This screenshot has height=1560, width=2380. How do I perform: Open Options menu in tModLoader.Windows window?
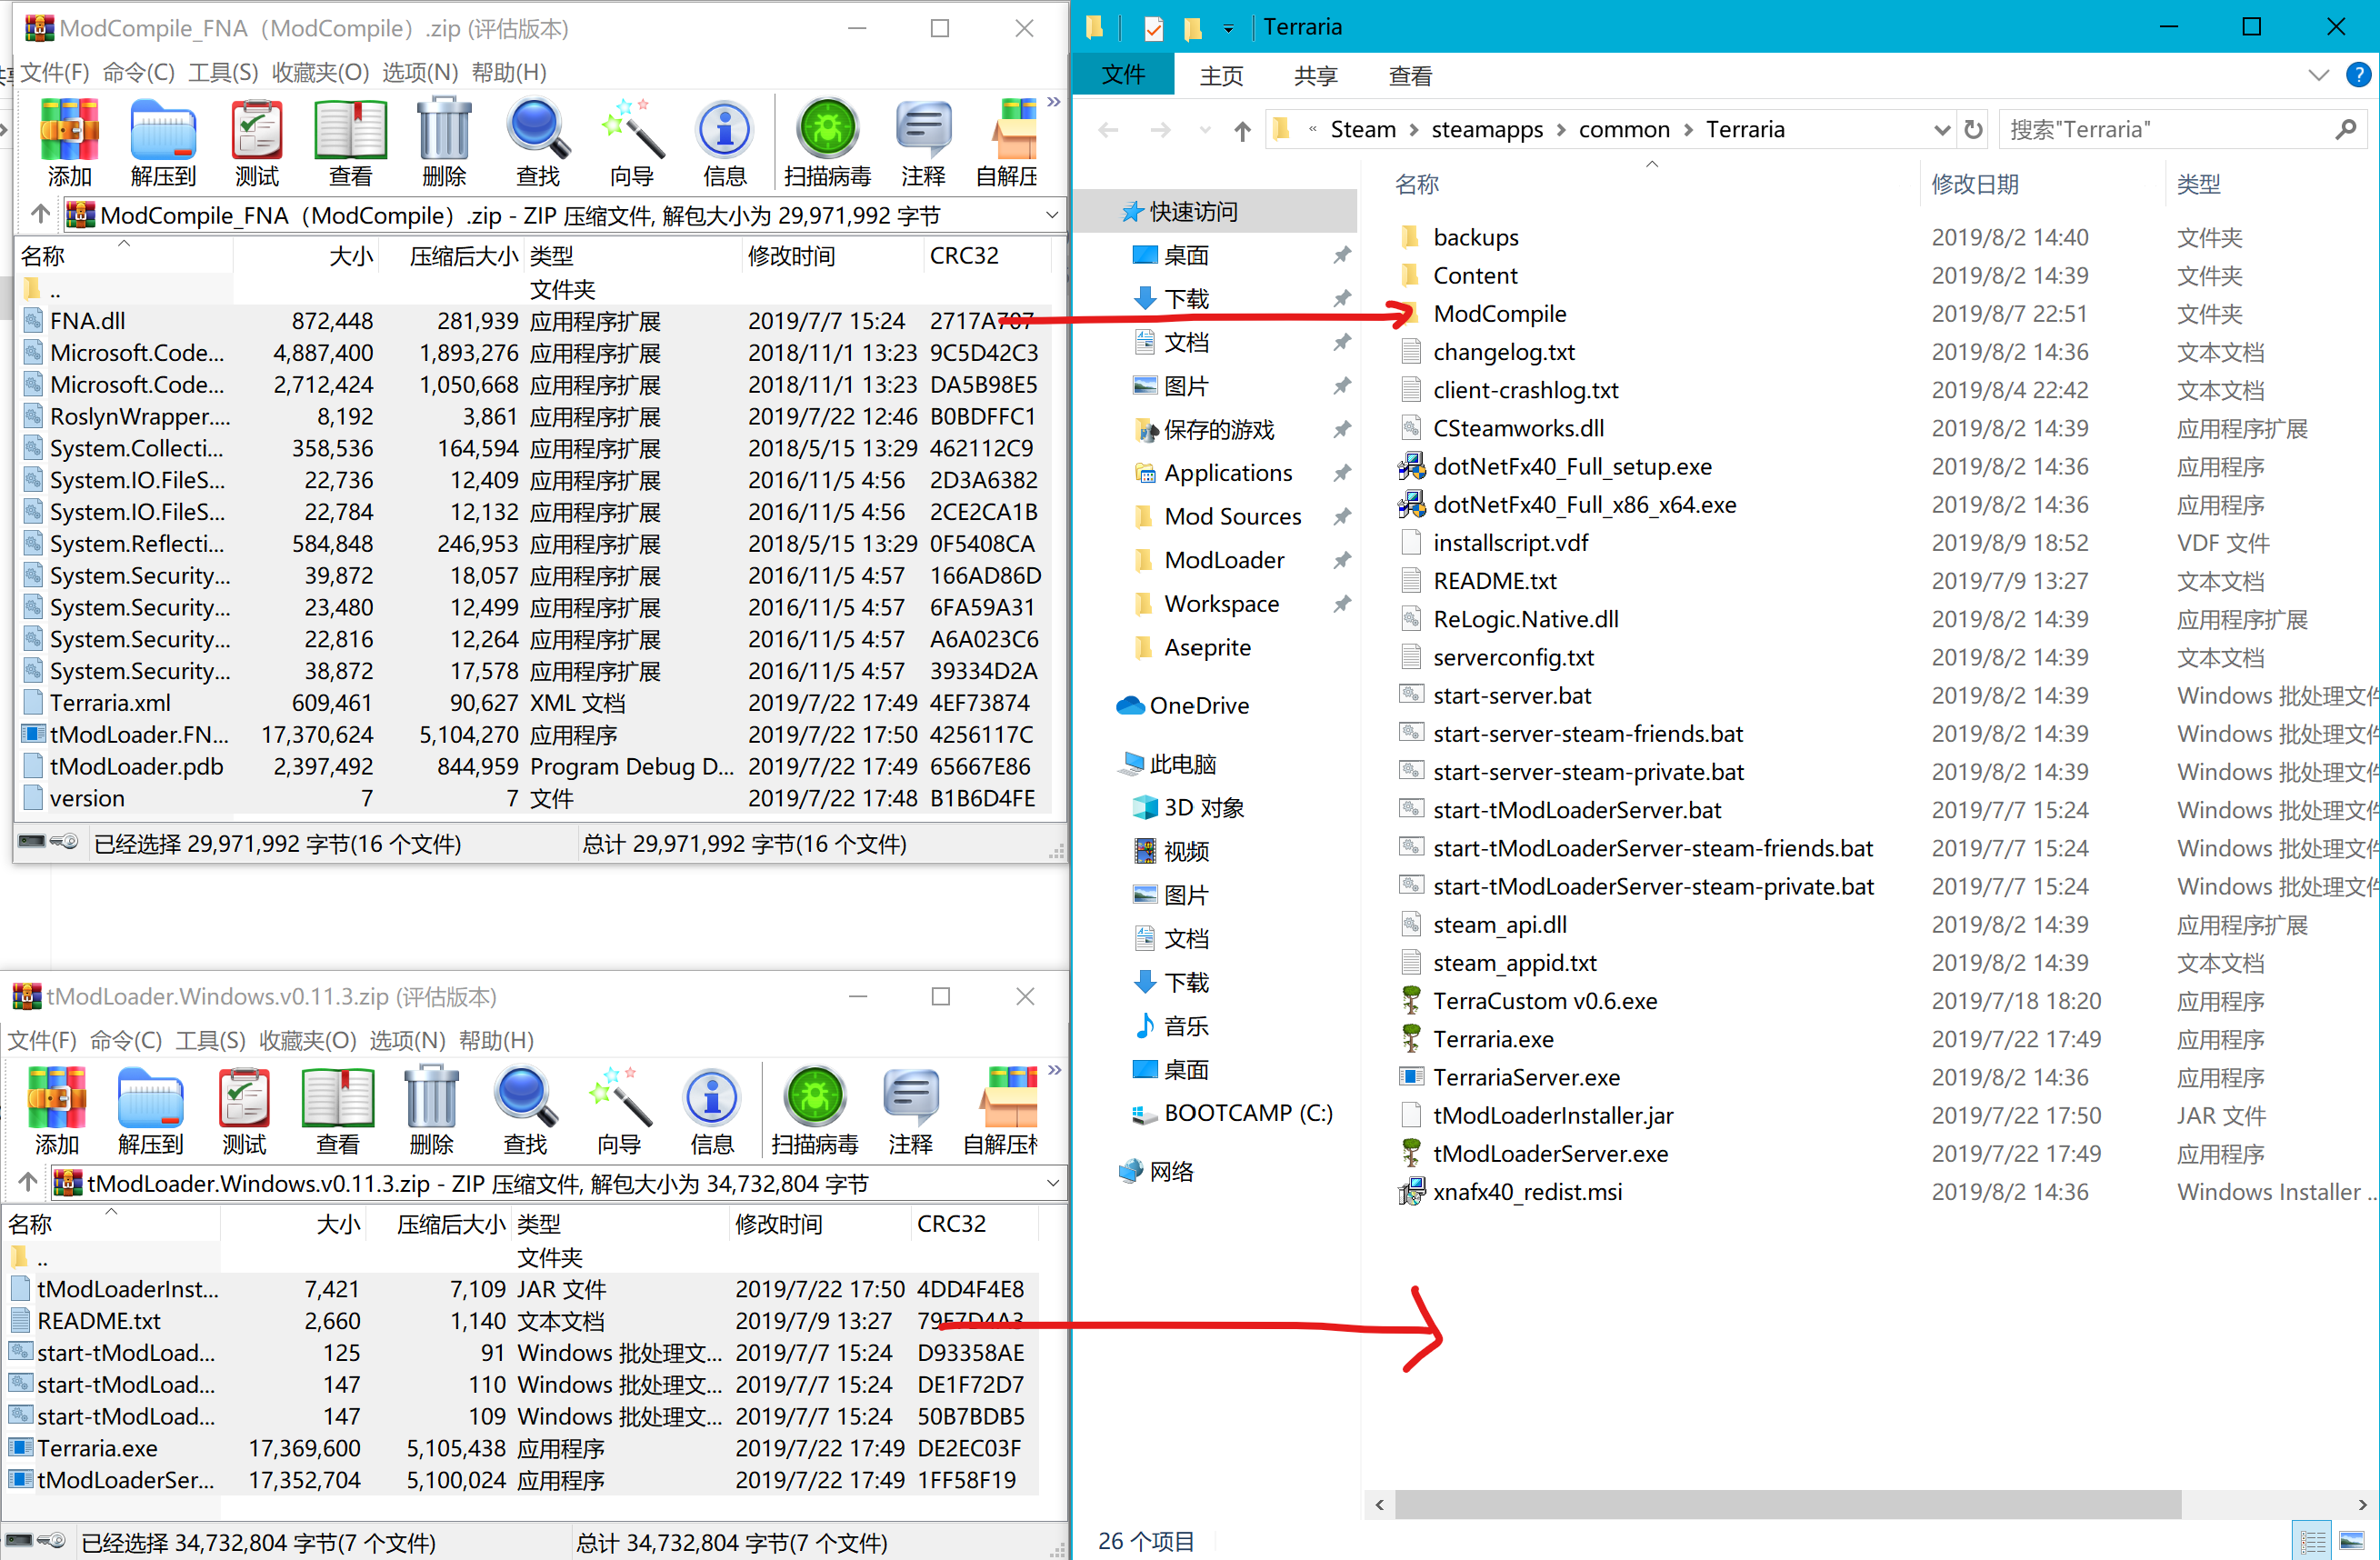pyautogui.click(x=407, y=1040)
